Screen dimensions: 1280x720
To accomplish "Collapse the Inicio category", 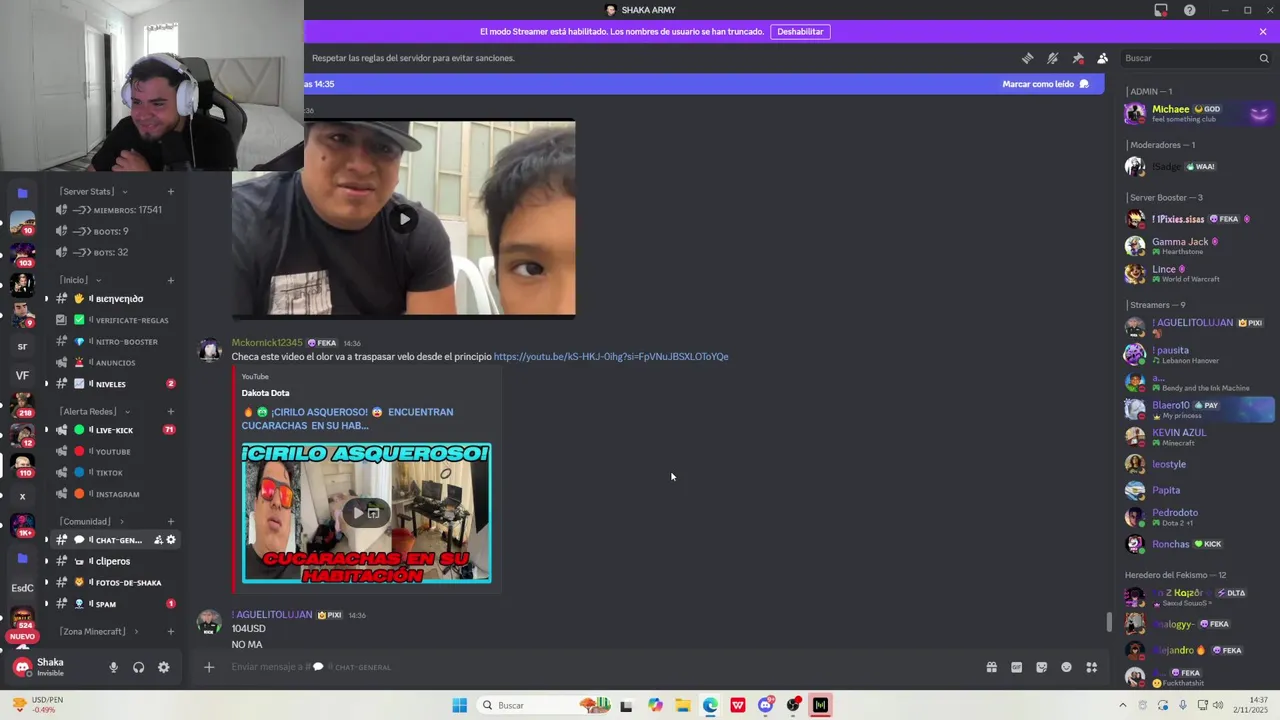I will pyautogui.click(x=80, y=280).
